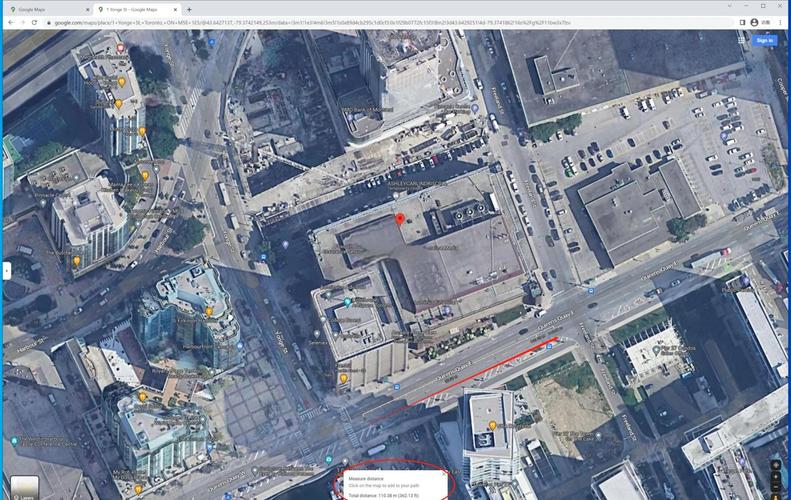Open the Chrome profile avatar
This screenshot has width=791, height=500.
pyautogui.click(x=754, y=23)
